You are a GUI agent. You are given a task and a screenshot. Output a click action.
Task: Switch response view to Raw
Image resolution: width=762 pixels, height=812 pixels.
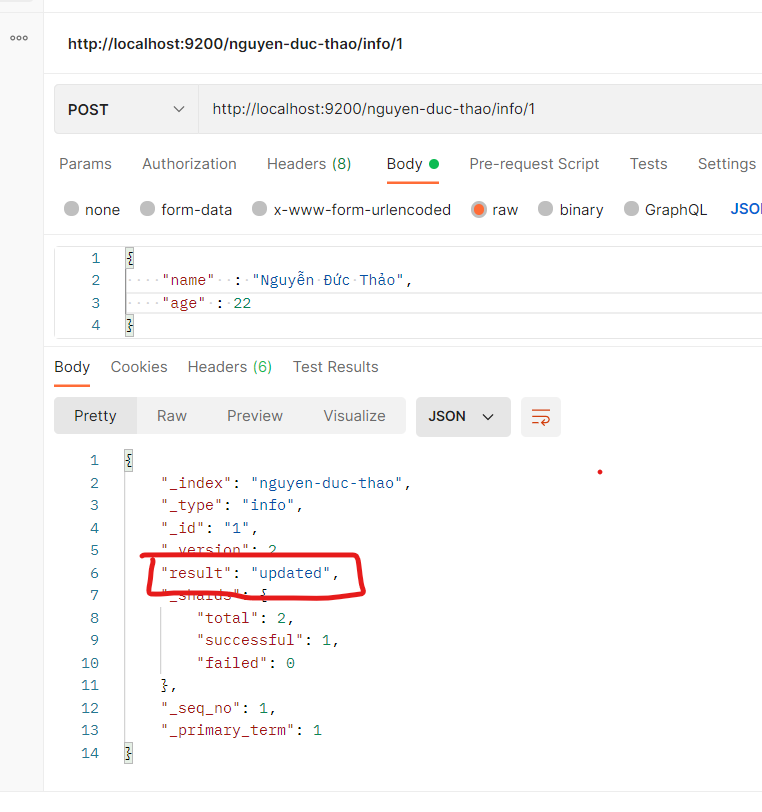pos(172,416)
